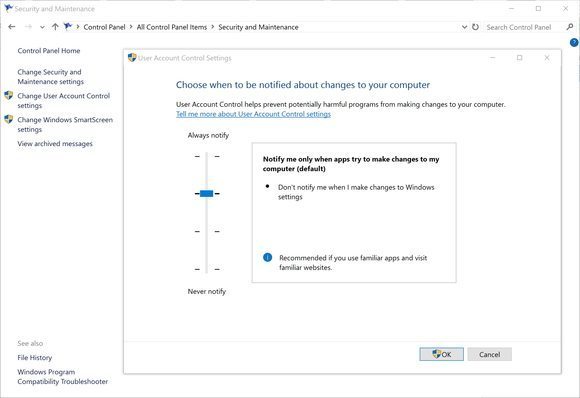The image size is (580, 398).
Task: Open Tell me more about UAC settings link
Action: 253,114
